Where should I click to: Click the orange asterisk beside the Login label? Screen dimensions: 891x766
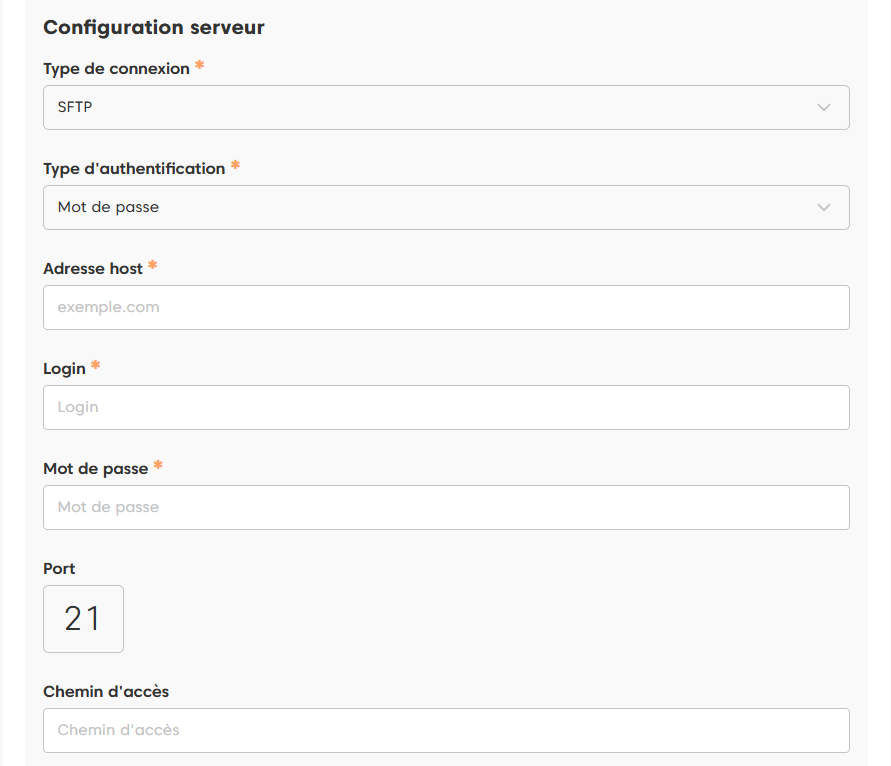point(96,366)
